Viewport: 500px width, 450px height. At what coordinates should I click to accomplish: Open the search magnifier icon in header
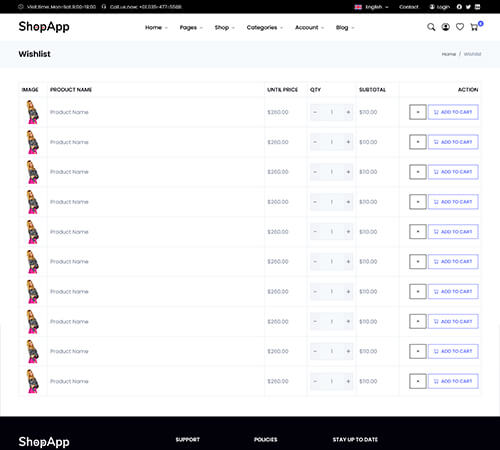click(x=431, y=27)
